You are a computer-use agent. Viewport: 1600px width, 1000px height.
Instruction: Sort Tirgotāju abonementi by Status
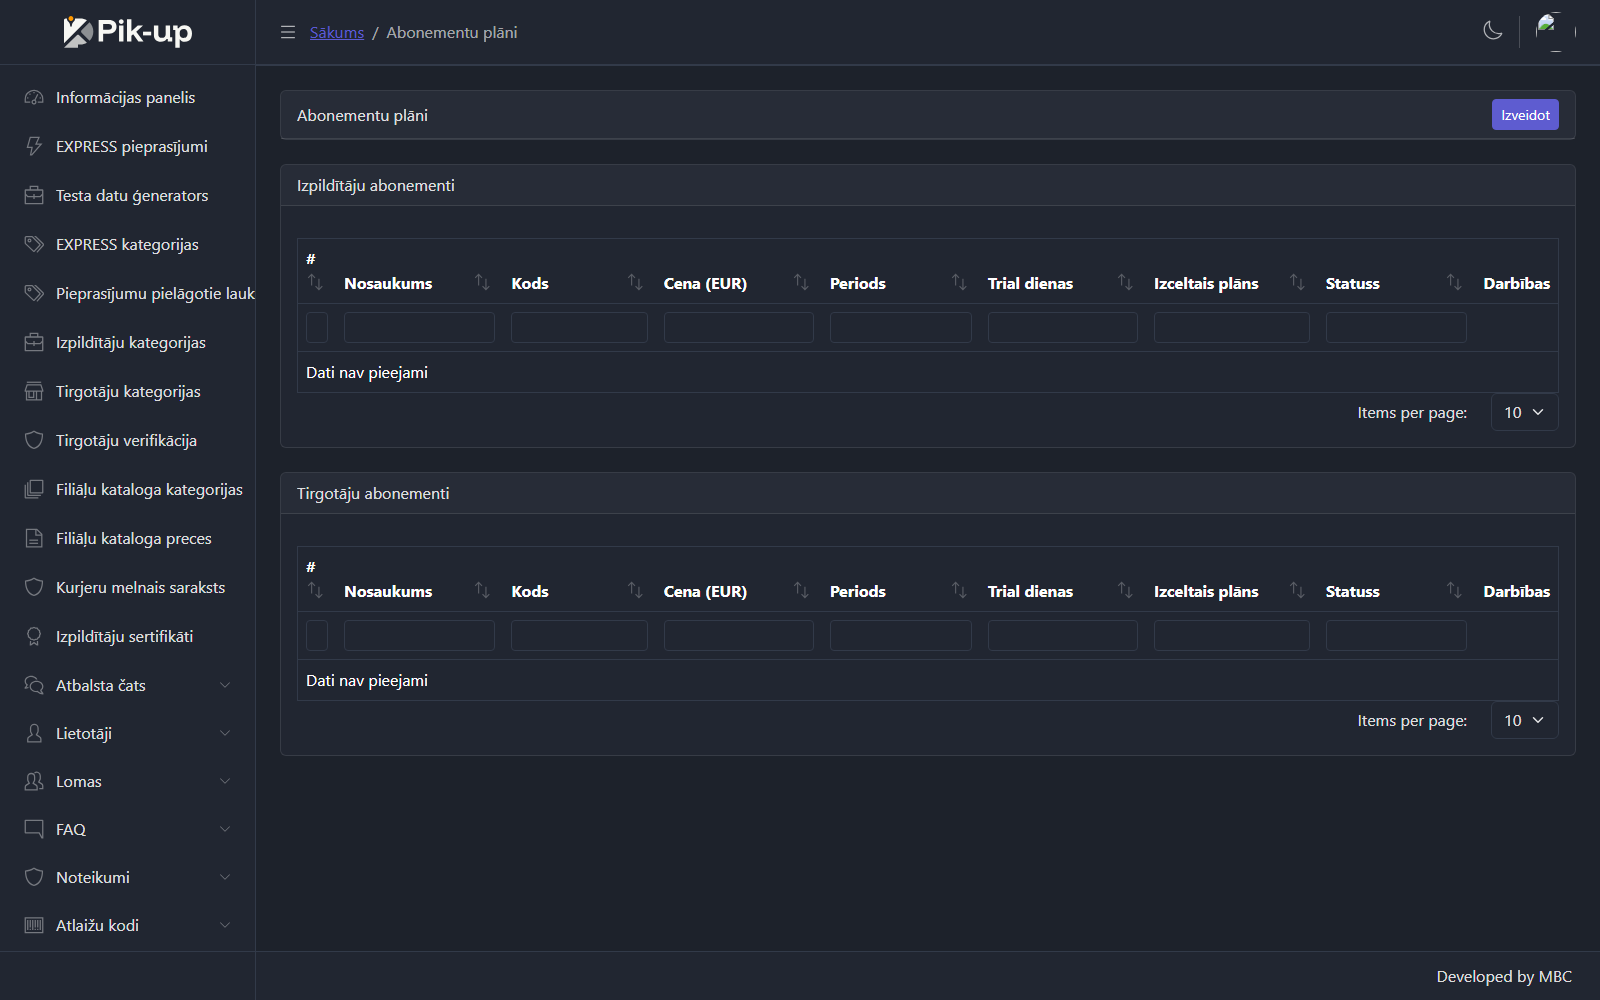point(1454,591)
